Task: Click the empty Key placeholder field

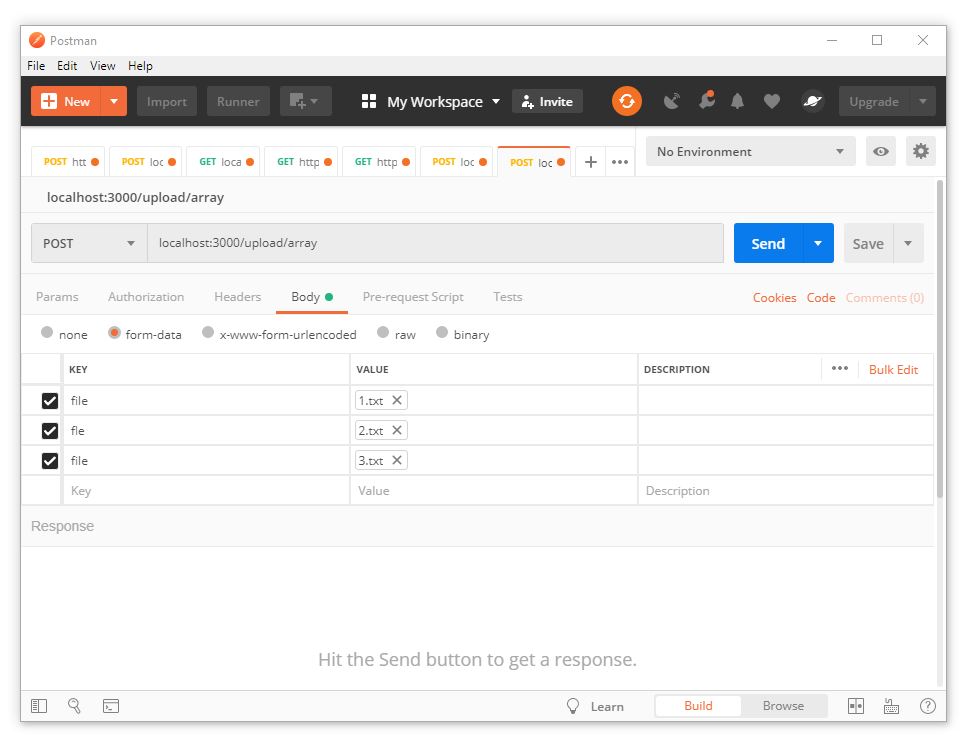Action: click(x=206, y=491)
